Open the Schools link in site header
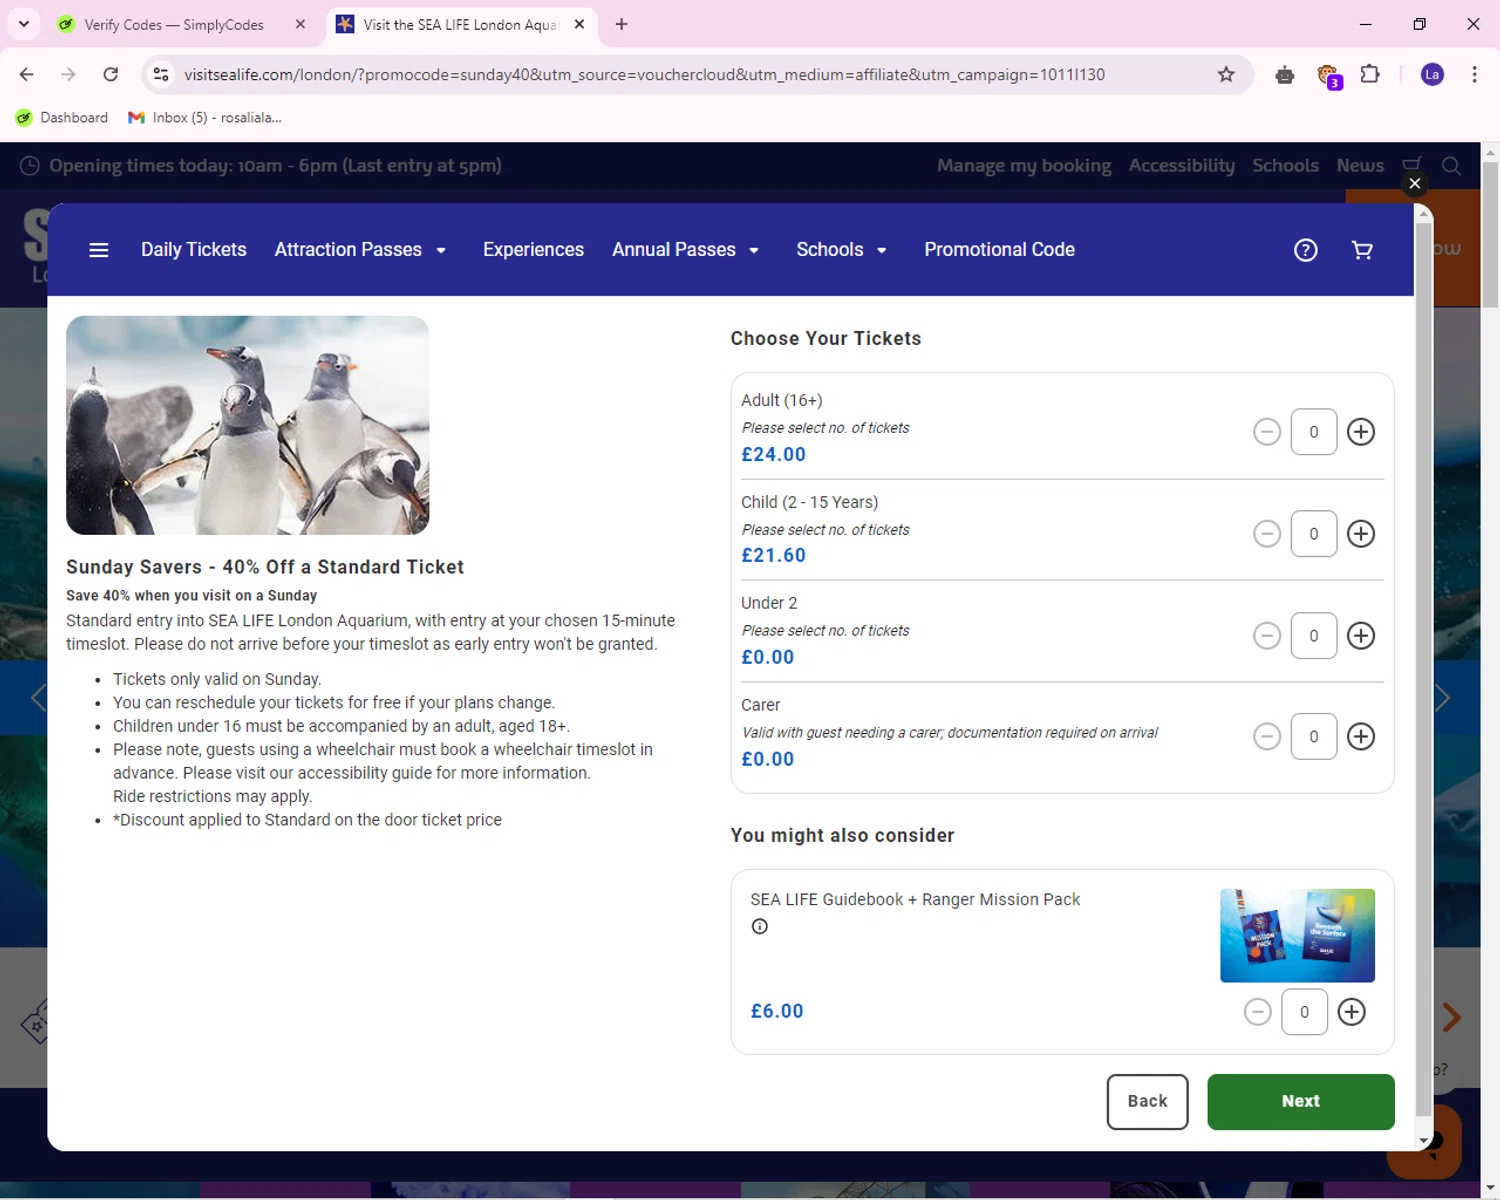Viewport: 1500px width, 1200px height. [1285, 166]
